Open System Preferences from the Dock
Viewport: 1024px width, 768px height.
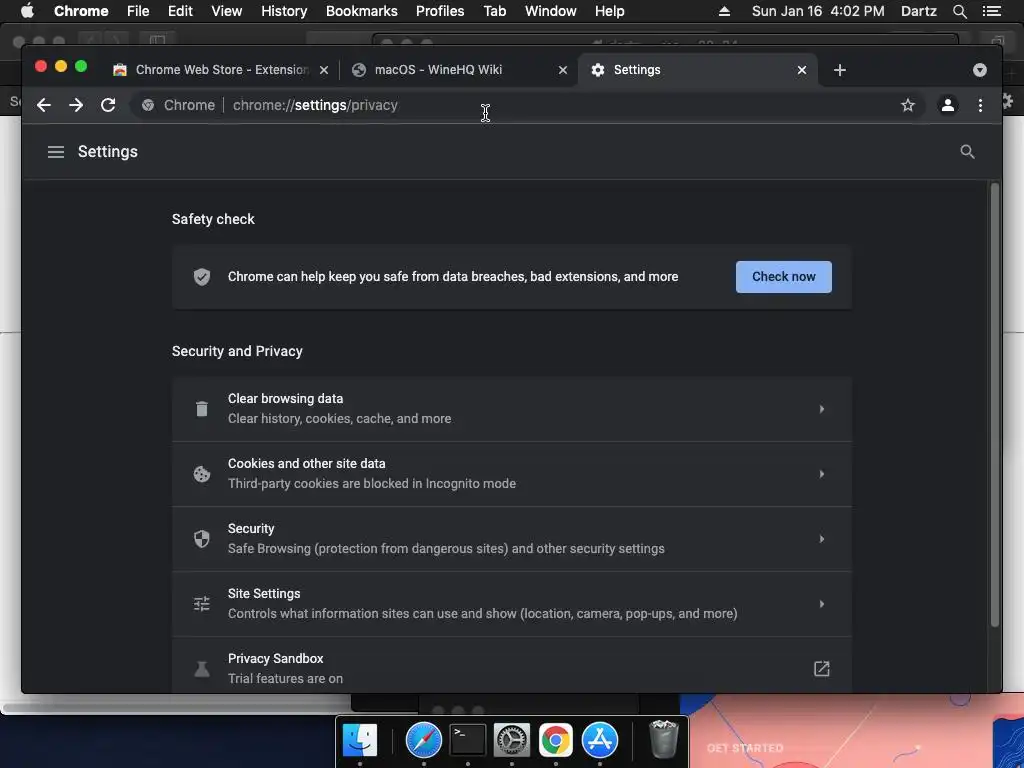pos(511,740)
